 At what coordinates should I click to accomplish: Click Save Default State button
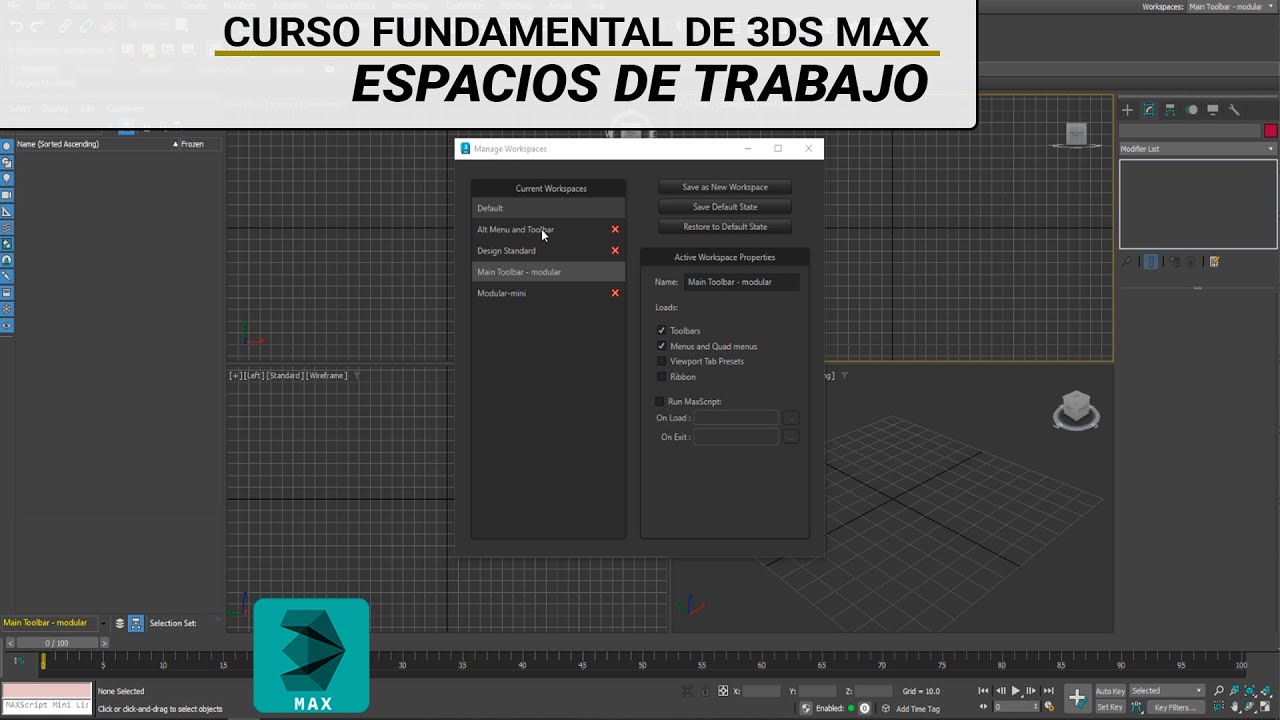tap(725, 207)
